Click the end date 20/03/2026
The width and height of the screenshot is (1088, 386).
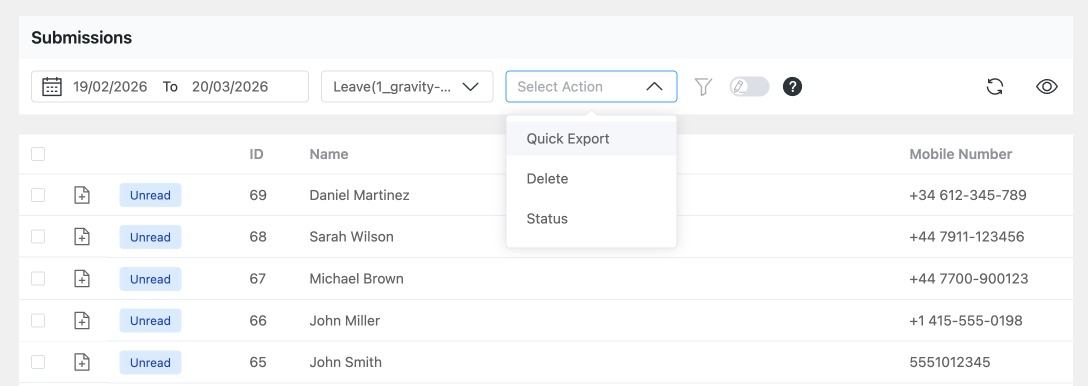(230, 87)
